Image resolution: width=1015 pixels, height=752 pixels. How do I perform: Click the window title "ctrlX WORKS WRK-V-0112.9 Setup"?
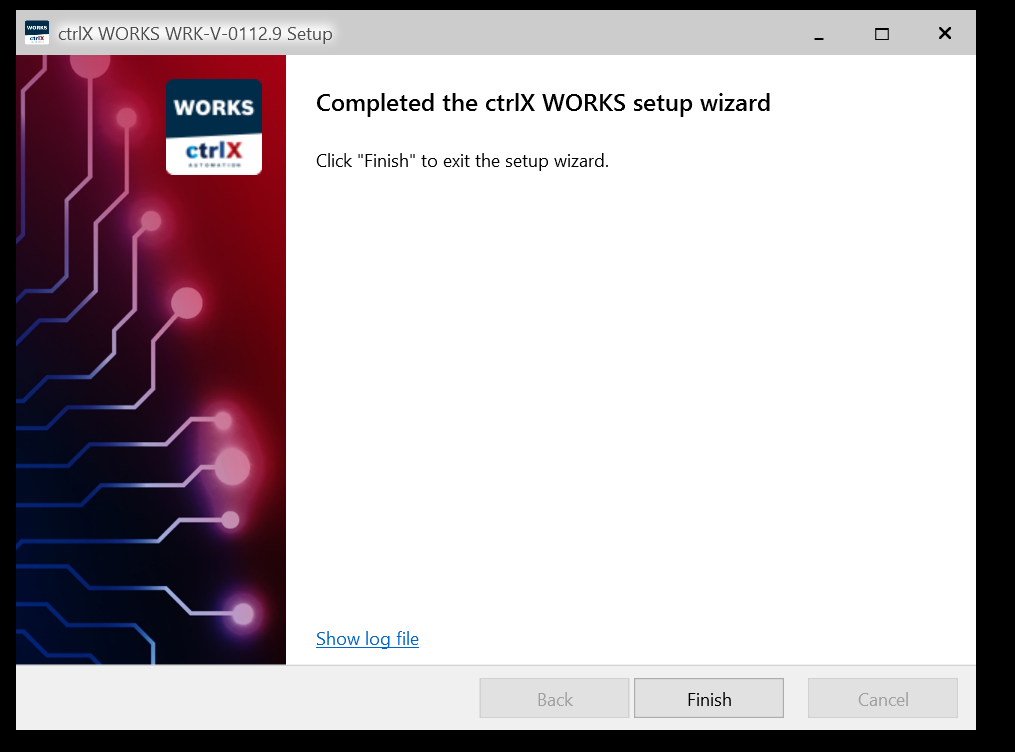click(195, 34)
